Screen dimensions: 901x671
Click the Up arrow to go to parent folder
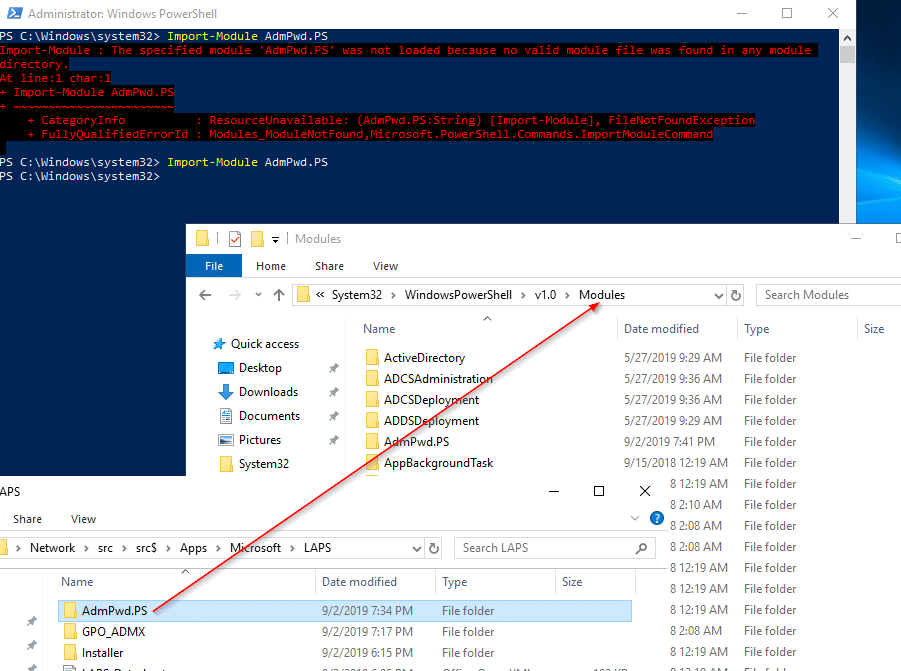click(x=280, y=294)
